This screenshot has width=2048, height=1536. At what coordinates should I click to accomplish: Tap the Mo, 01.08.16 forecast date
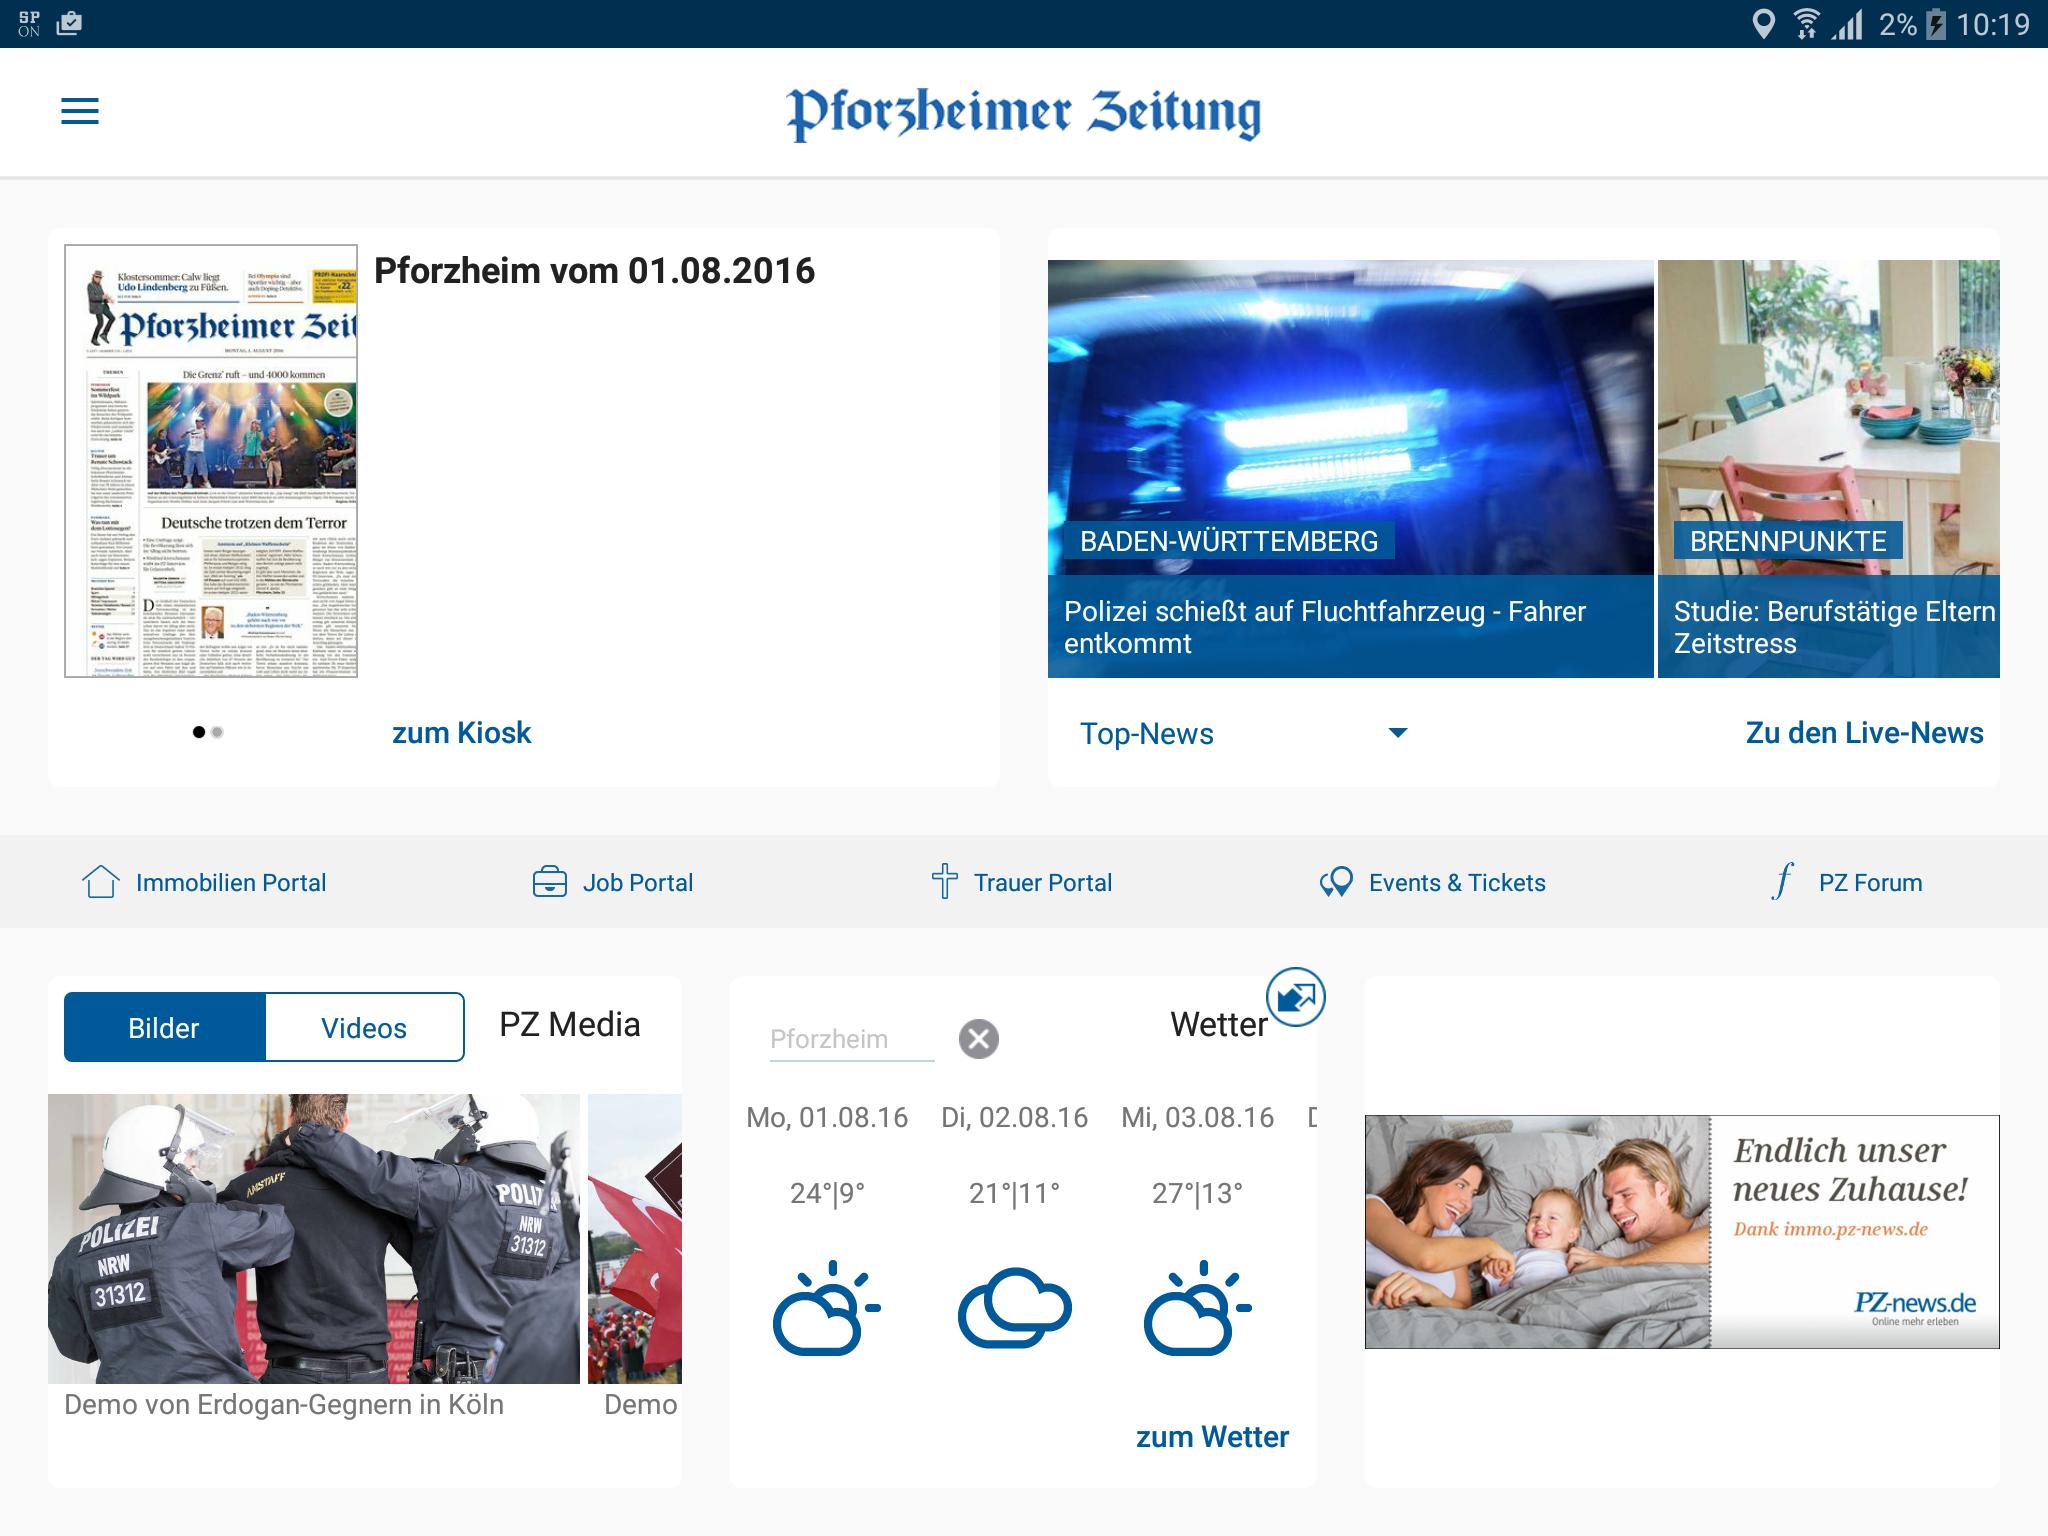coord(827,1117)
